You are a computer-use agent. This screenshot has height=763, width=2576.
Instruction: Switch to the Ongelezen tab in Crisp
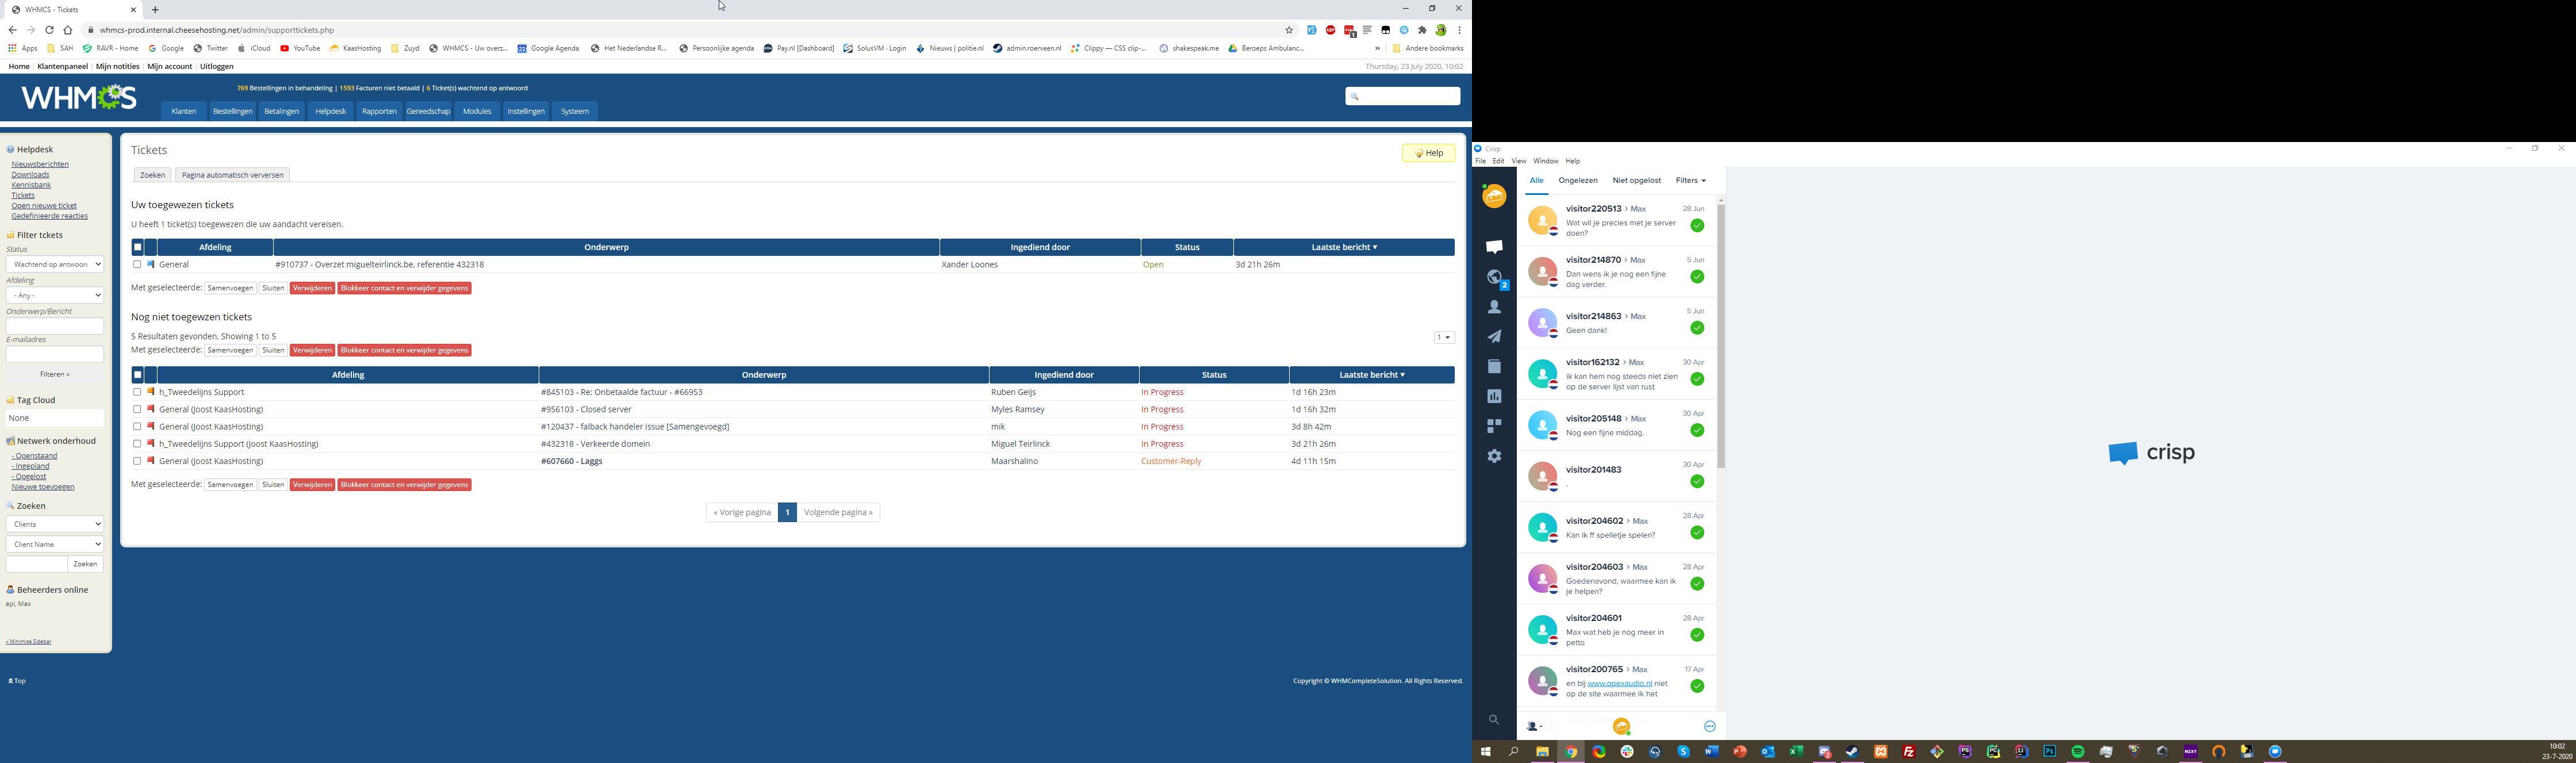point(1577,181)
